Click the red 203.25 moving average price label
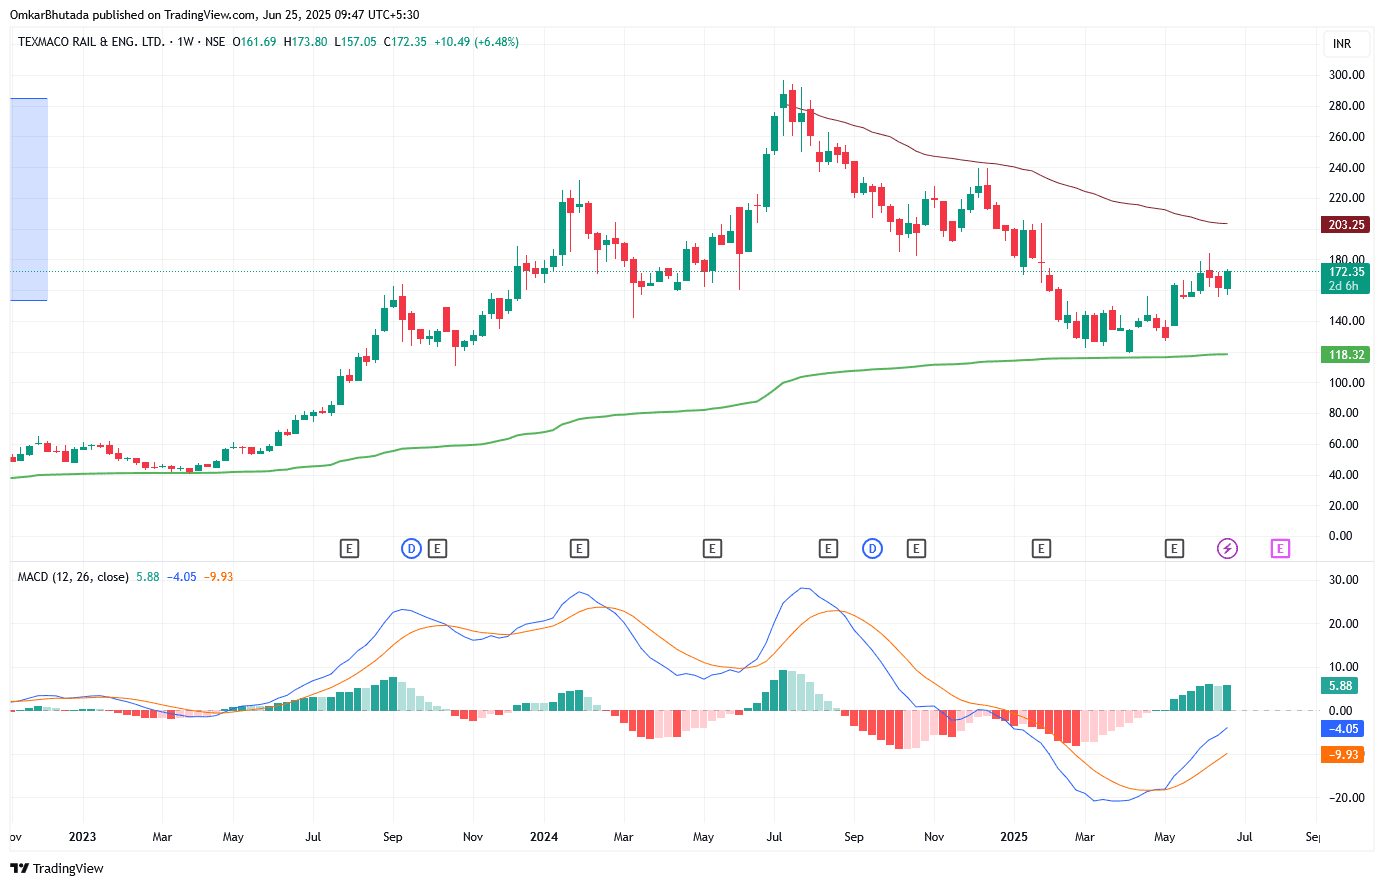The height and width of the screenshot is (886, 1384). click(x=1345, y=225)
